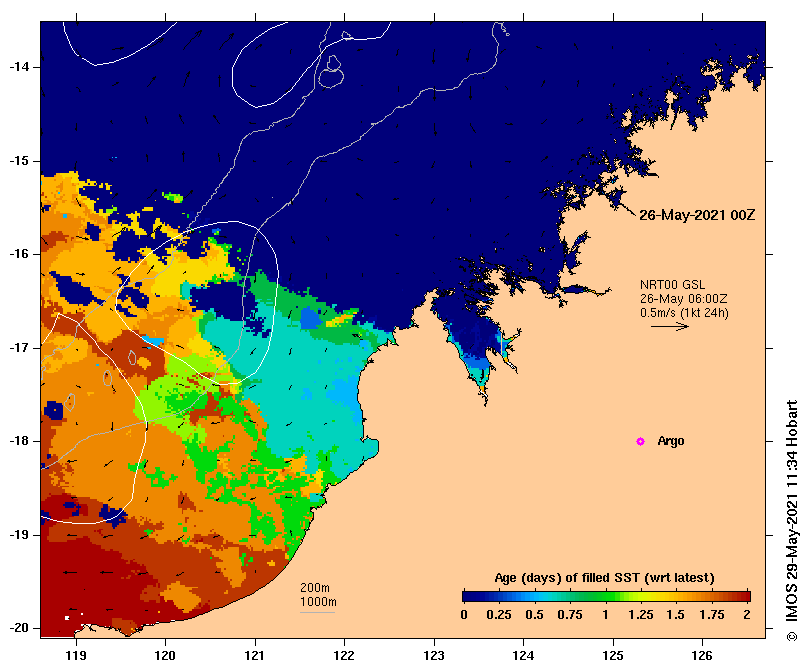
Task: Click the colorbar tick label 0.5
Action: pos(535,615)
